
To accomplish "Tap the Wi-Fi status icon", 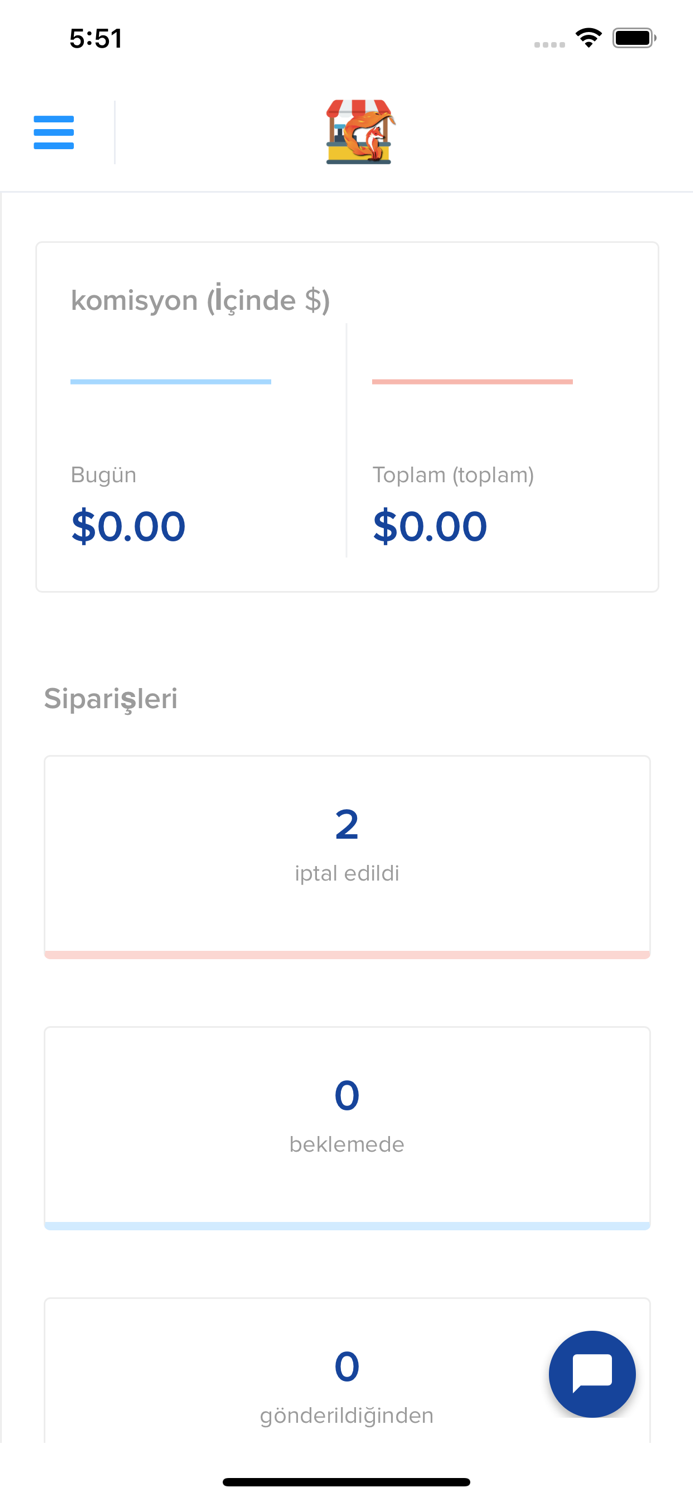I will click(588, 37).
